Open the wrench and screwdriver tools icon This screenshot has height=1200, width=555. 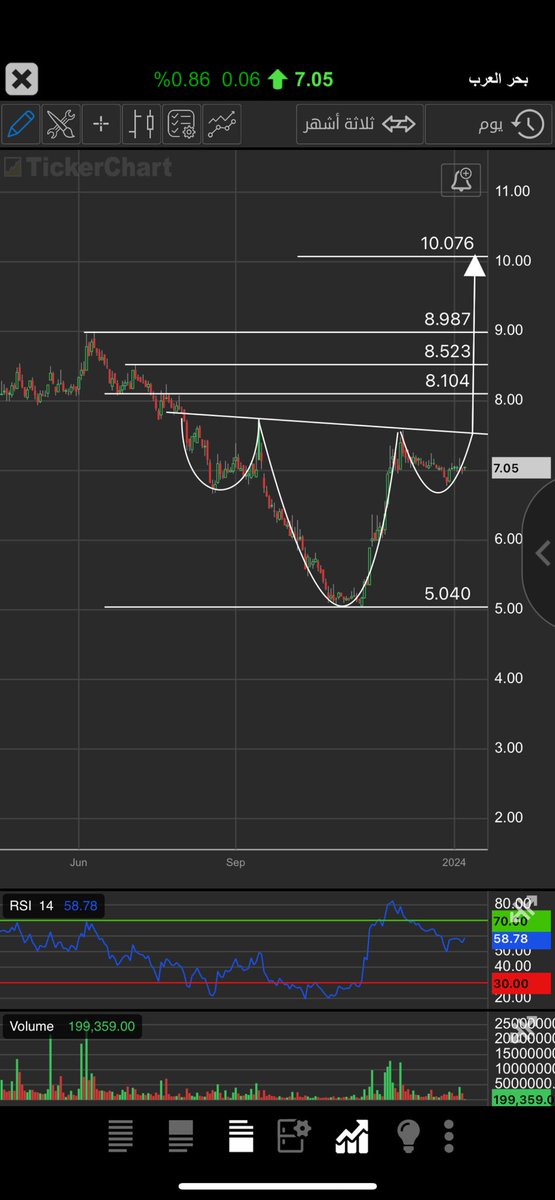[61, 125]
